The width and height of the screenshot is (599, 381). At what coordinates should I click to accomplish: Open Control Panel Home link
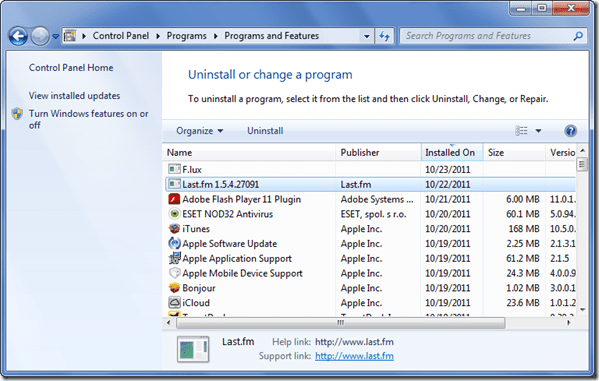pos(71,68)
